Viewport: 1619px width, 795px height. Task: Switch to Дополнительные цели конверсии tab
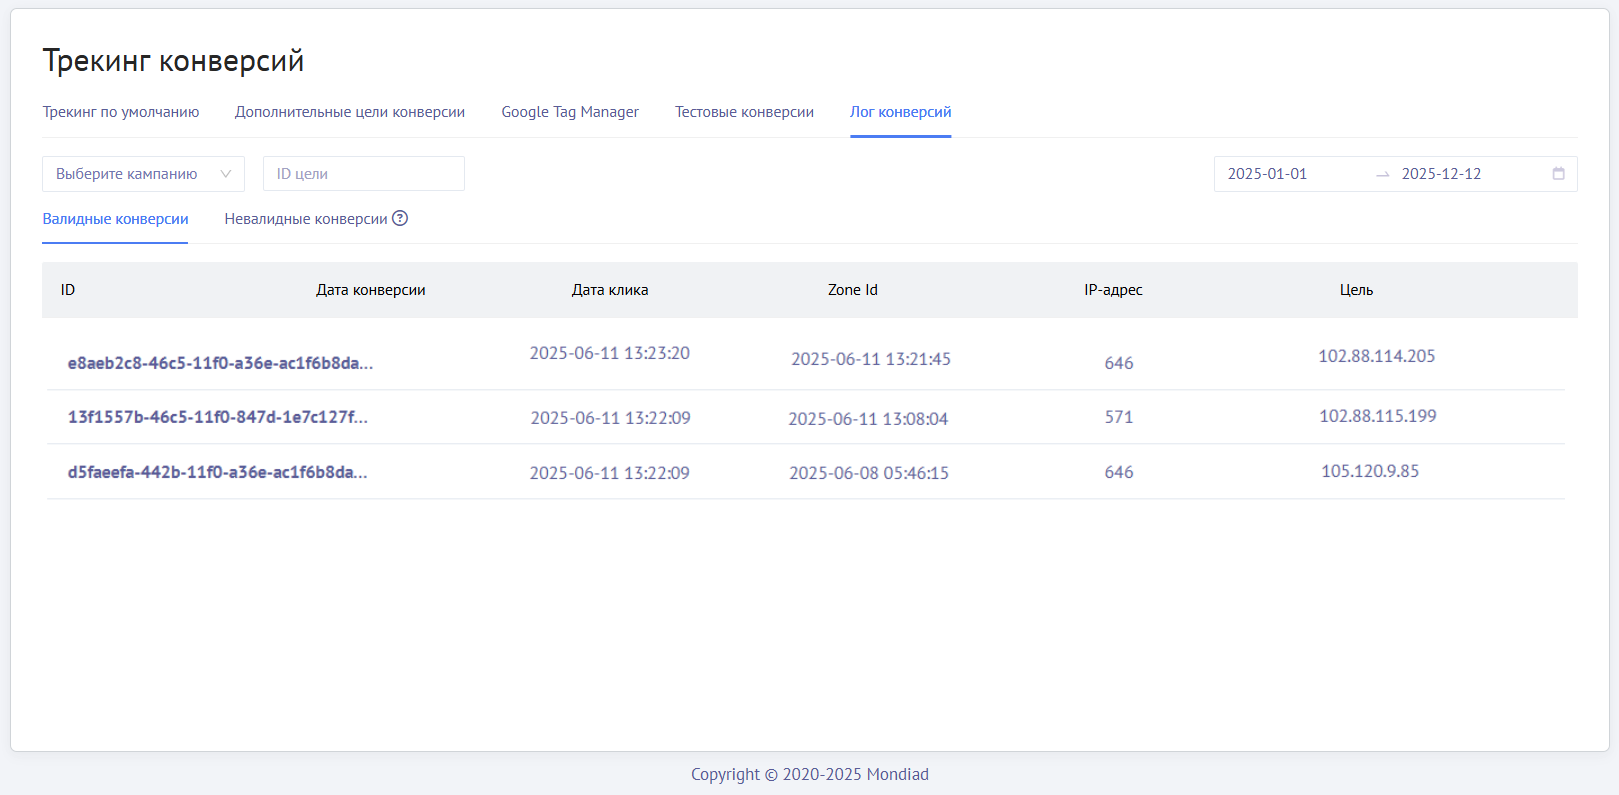pos(350,112)
